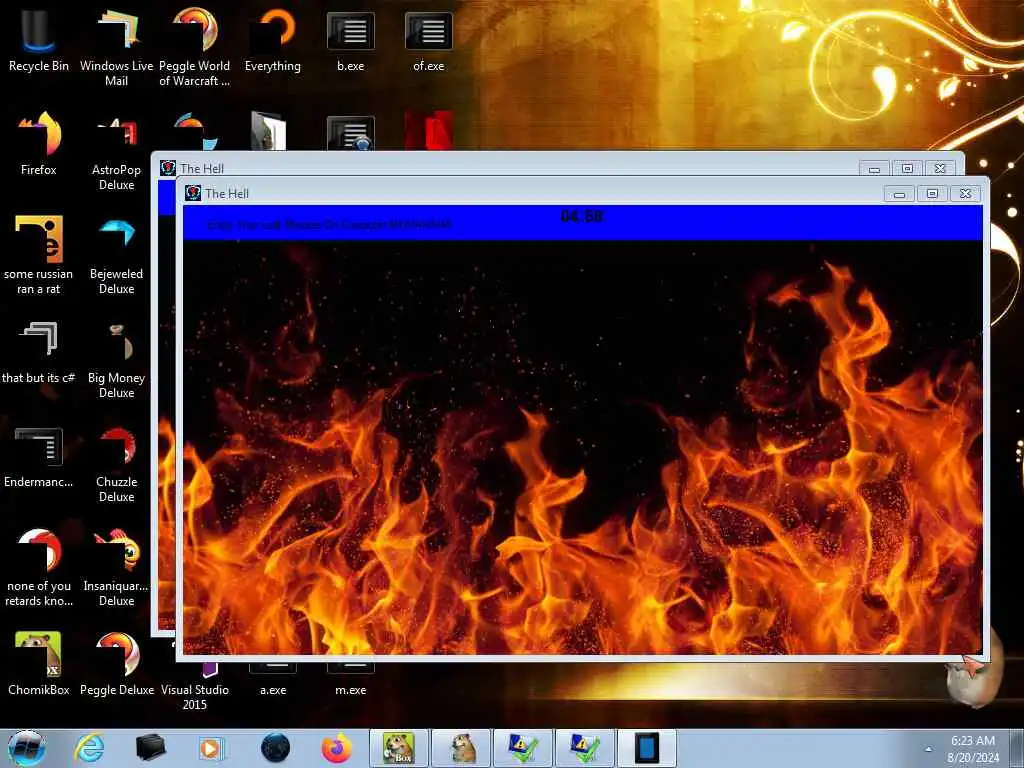Screen dimensions: 1024x768
Task: Click the message text in the blue banner
Action: (329, 225)
